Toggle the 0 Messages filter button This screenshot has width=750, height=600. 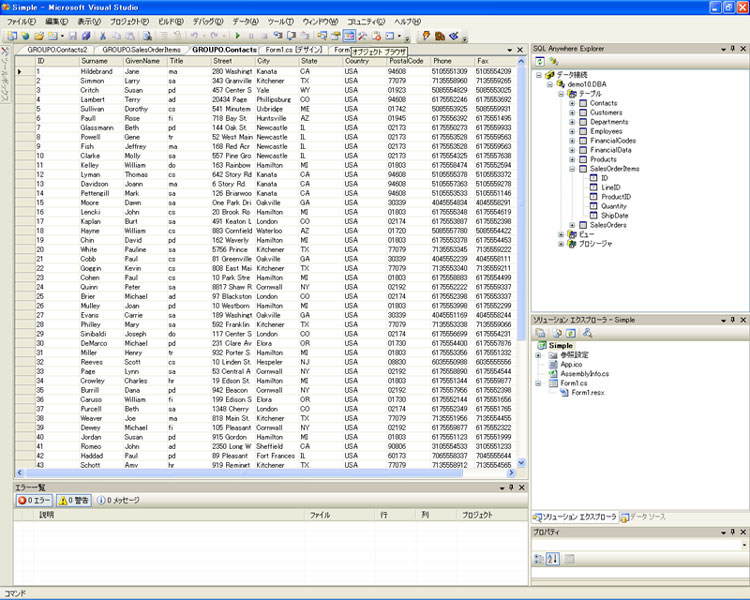coord(118,500)
